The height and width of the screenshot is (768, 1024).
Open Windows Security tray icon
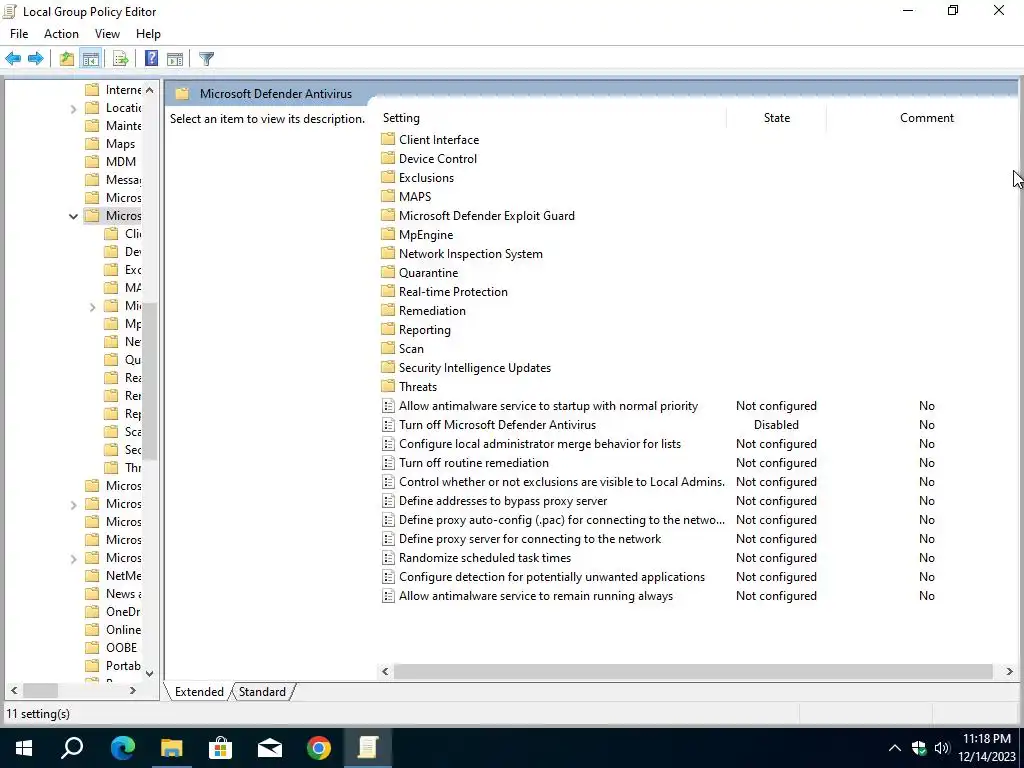[919, 748]
